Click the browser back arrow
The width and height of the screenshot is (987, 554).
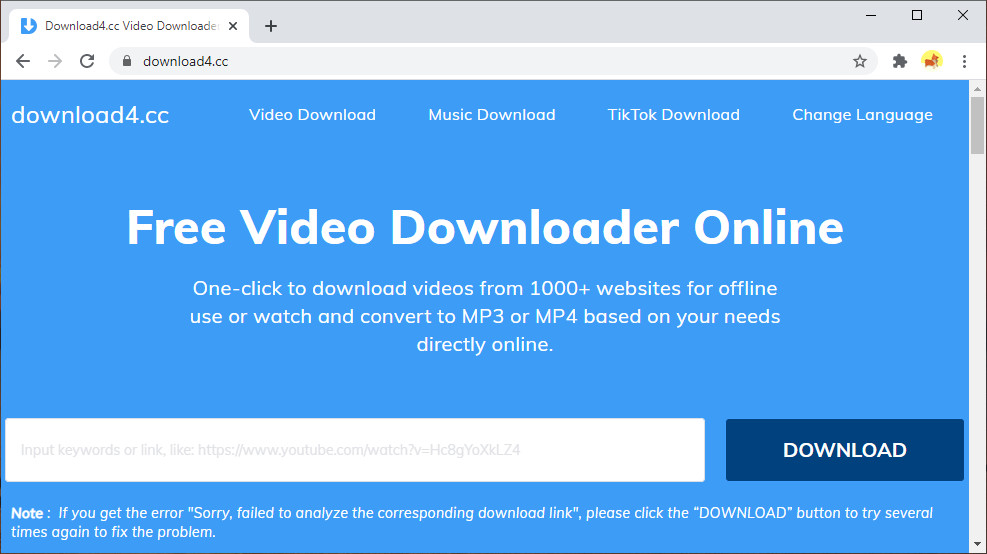(23, 61)
